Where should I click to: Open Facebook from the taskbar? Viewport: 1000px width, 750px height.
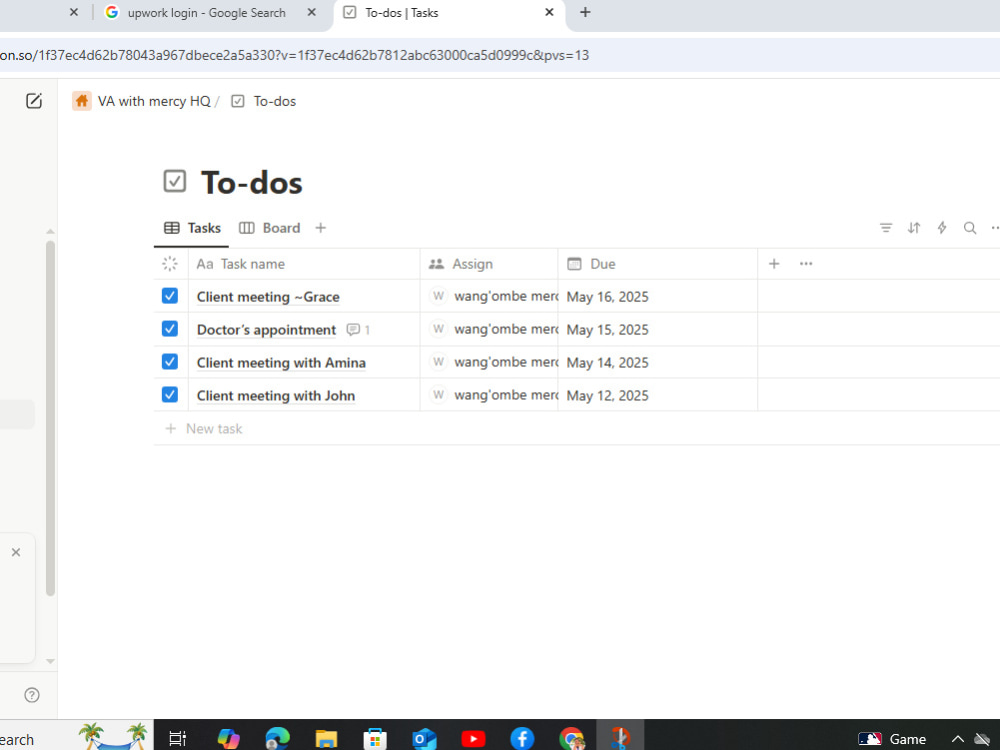click(522, 739)
